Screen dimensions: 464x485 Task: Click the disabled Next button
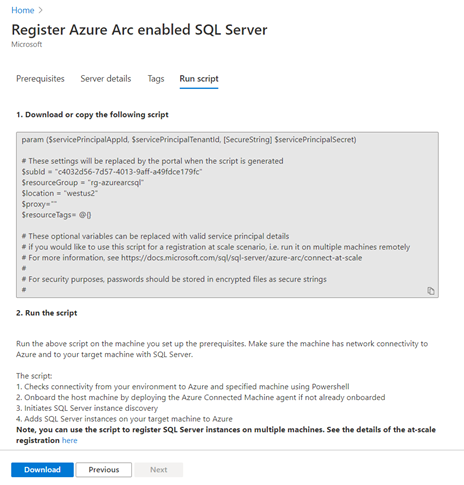click(158, 470)
